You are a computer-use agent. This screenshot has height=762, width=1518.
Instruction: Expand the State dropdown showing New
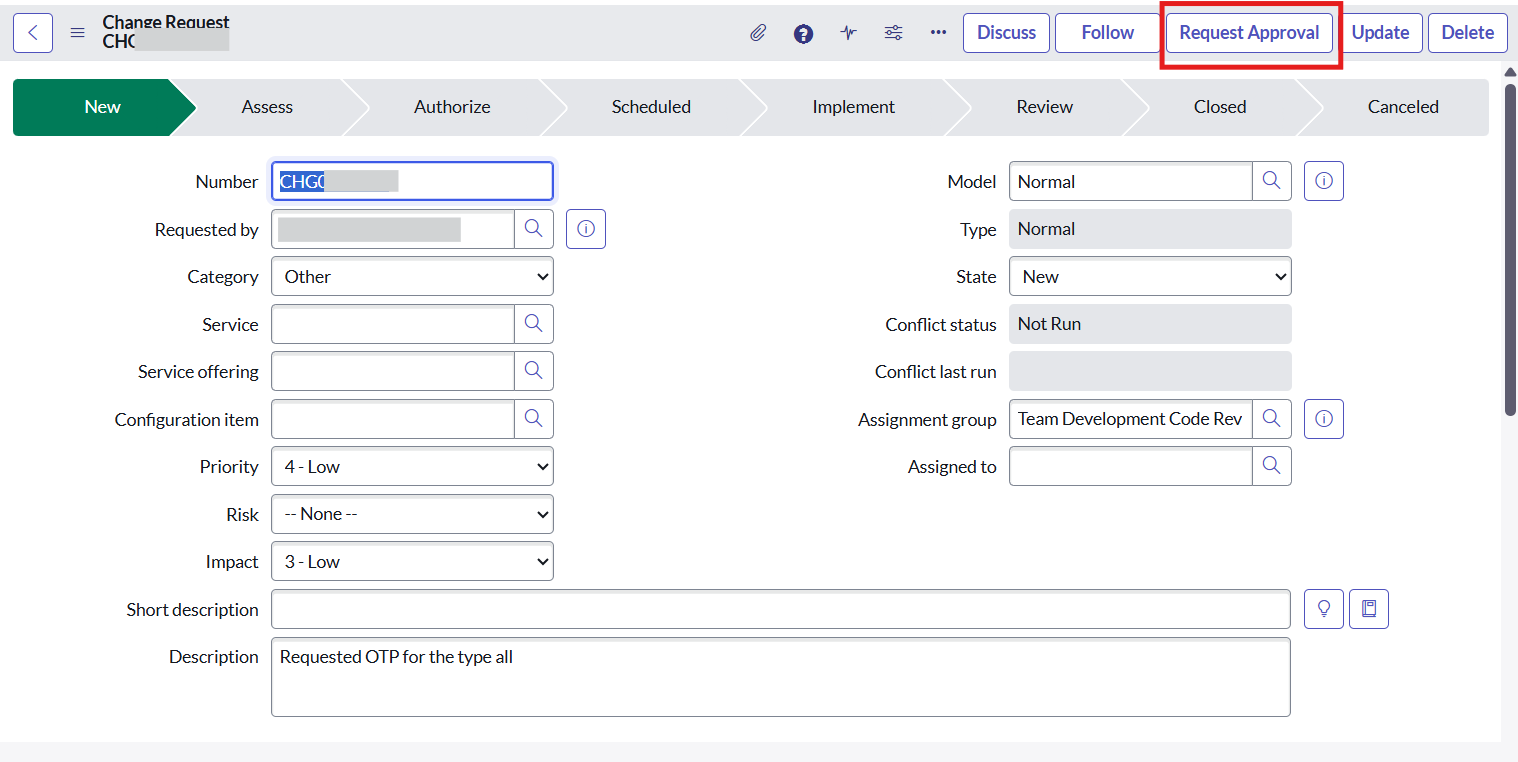(x=1150, y=276)
